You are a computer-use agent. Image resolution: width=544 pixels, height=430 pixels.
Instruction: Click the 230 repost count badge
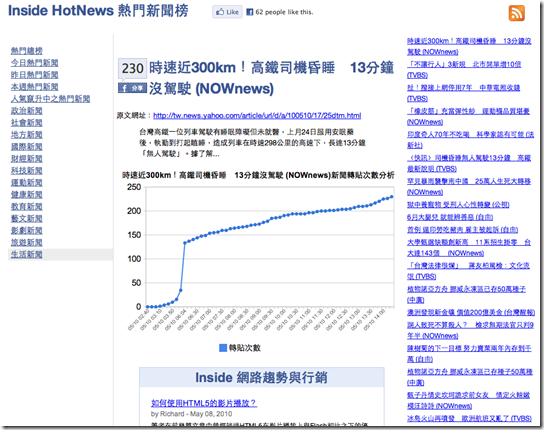132,68
